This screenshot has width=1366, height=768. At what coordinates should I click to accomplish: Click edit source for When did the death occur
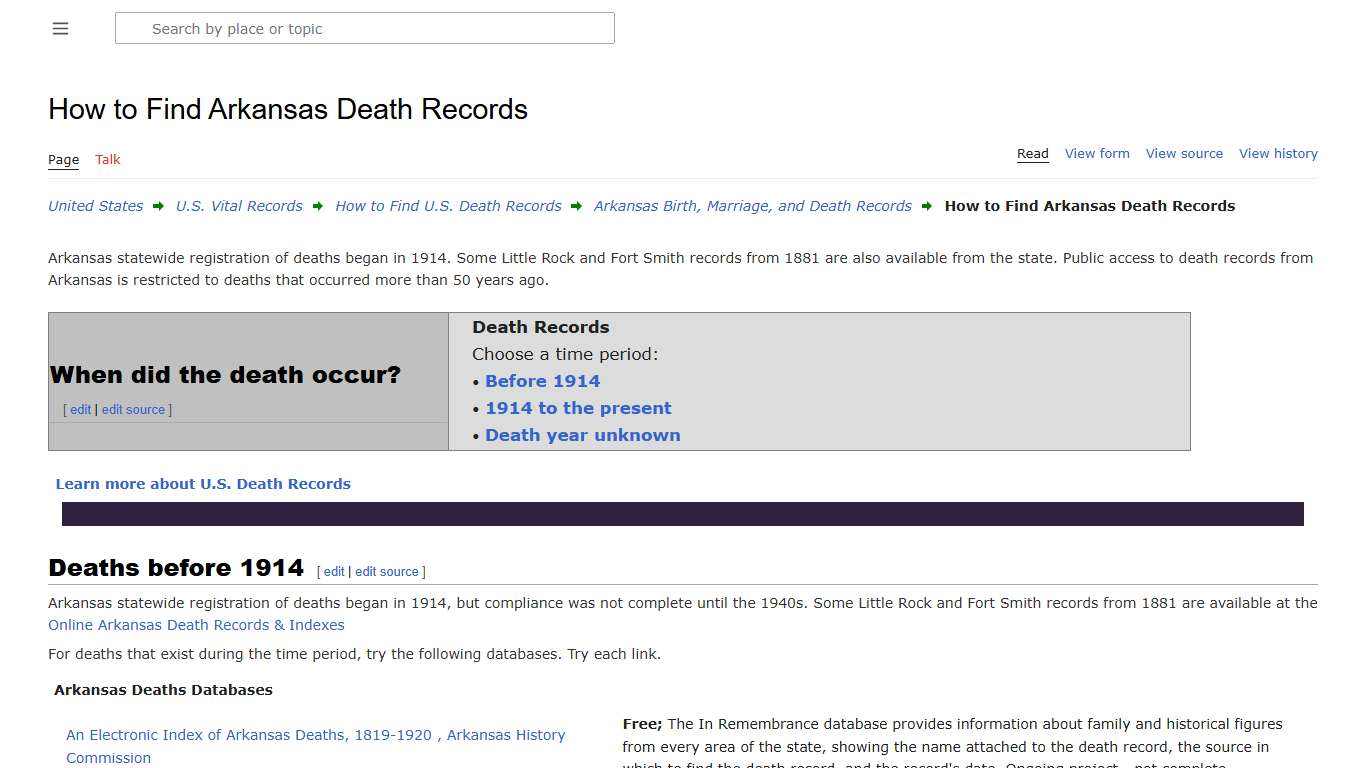pos(133,409)
